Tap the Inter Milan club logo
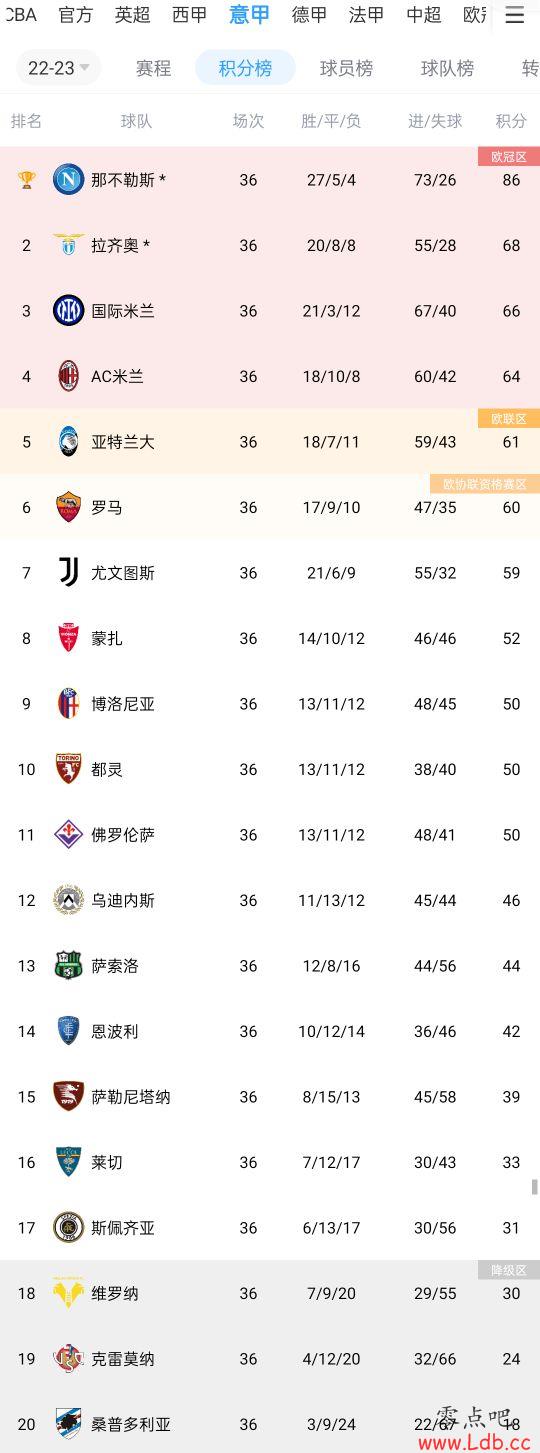This screenshot has height=1453, width=540. (68, 311)
